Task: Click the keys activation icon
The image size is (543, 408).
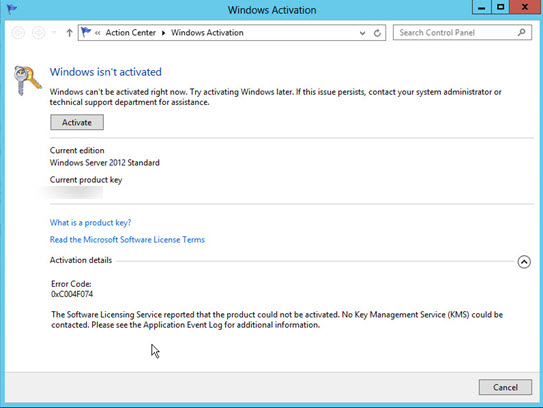Action: pyautogui.click(x=27, y=80)
